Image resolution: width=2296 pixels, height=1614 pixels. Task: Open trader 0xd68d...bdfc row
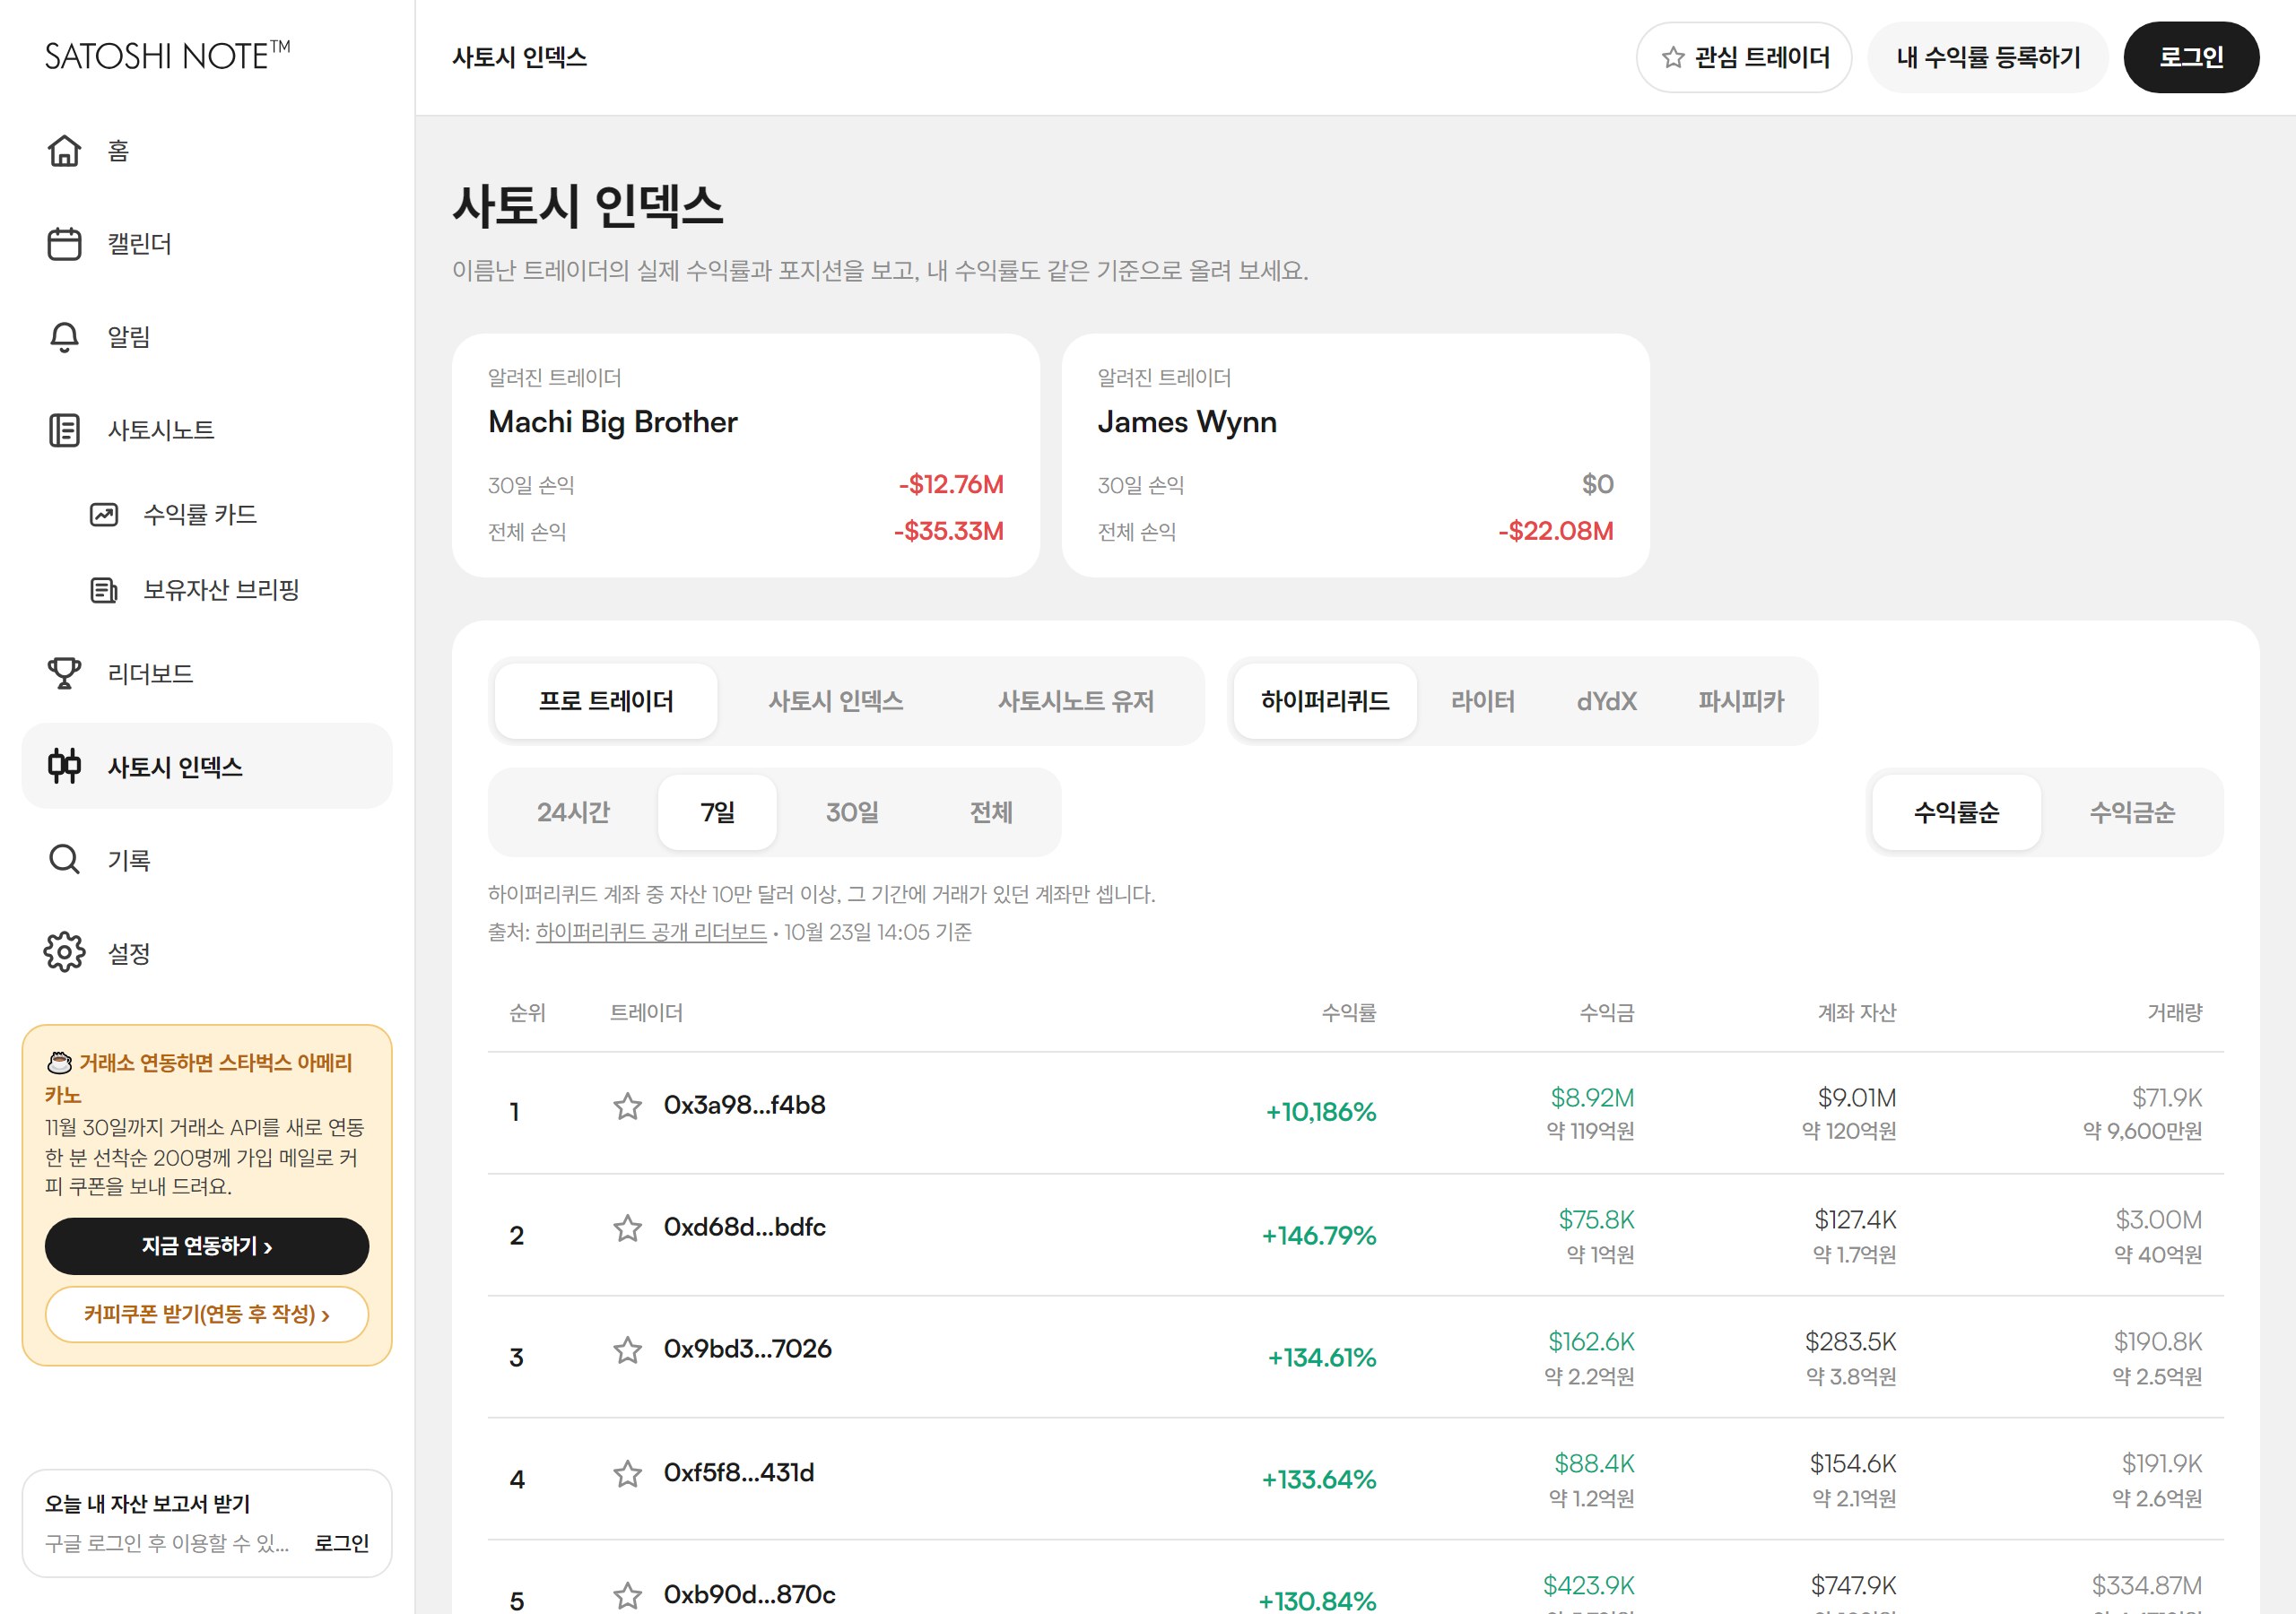pos(1355,1235)
